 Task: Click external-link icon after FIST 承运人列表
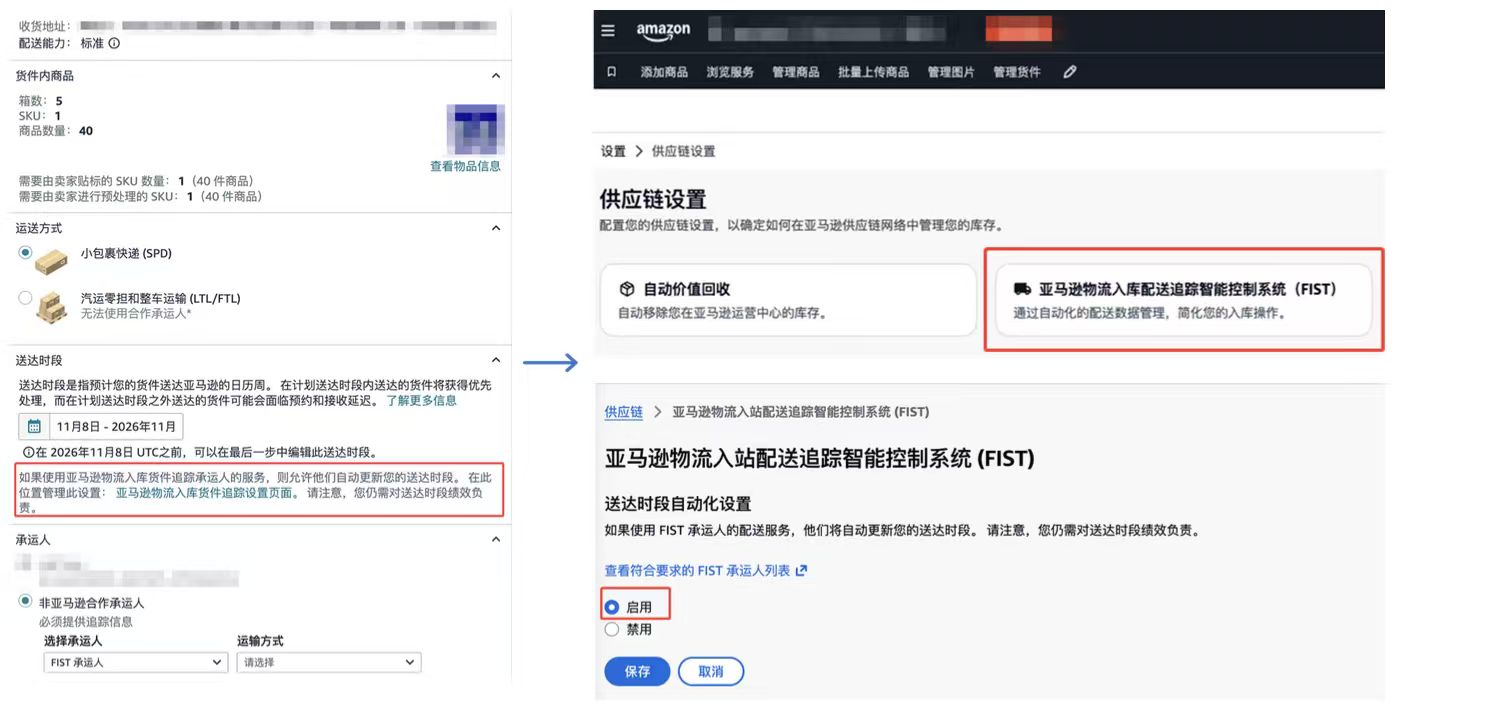(801, 571)
